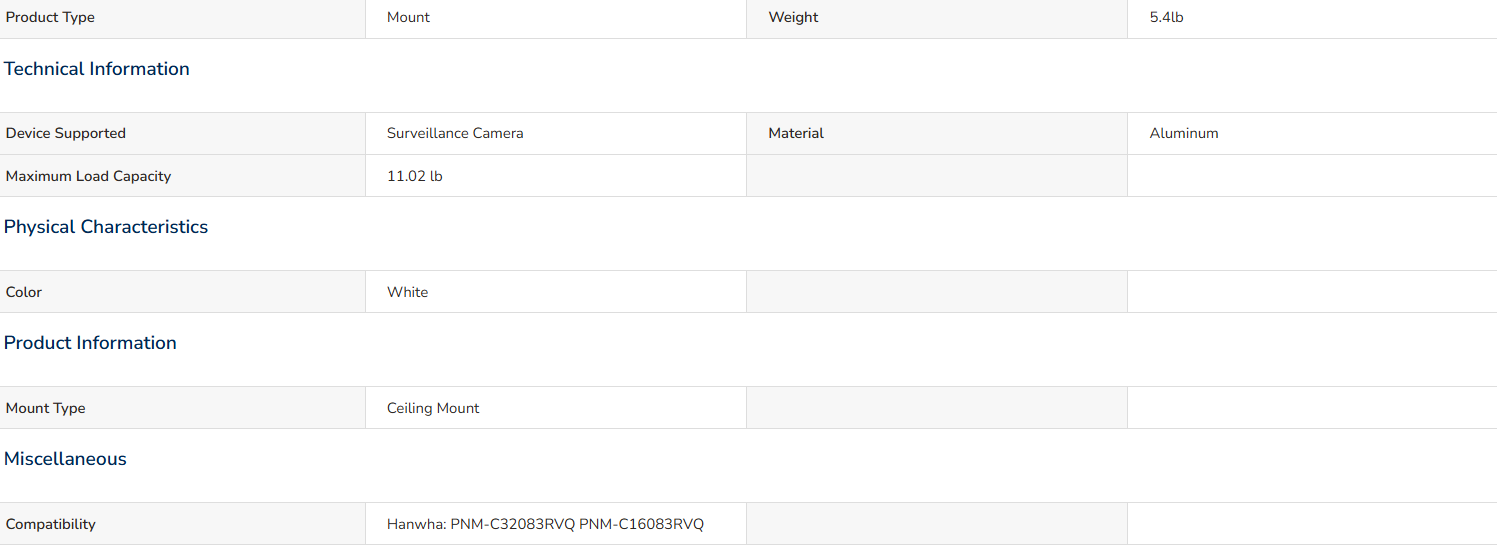The width and height of the screenshot is (1497, 552).
Task: Select the Surveillance Camera value
Action: [455, 133]
